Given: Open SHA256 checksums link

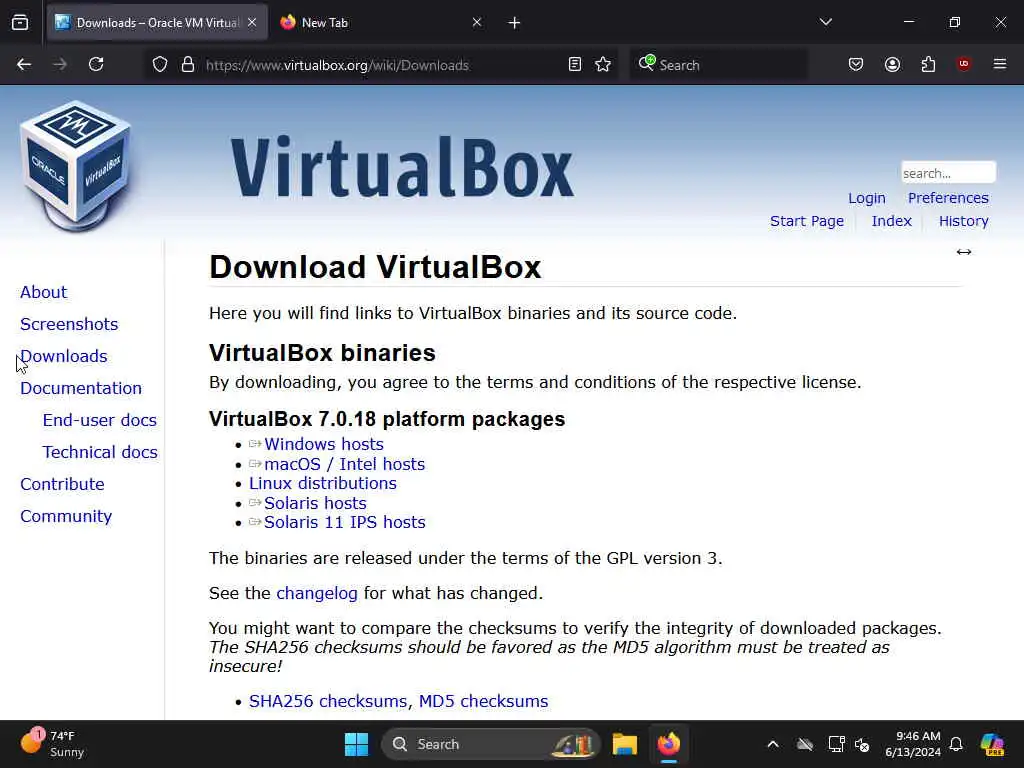Looking at the screenshot, I should point(328,701).
